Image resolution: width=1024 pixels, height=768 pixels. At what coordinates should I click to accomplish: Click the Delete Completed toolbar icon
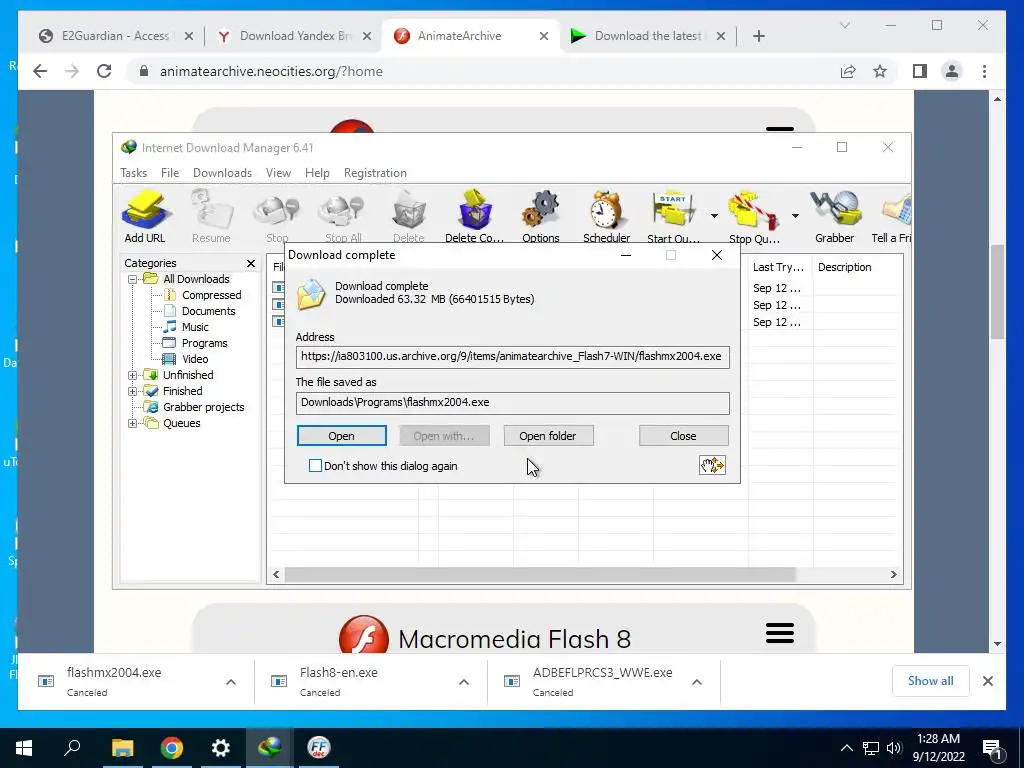click(x=475, y=216)
